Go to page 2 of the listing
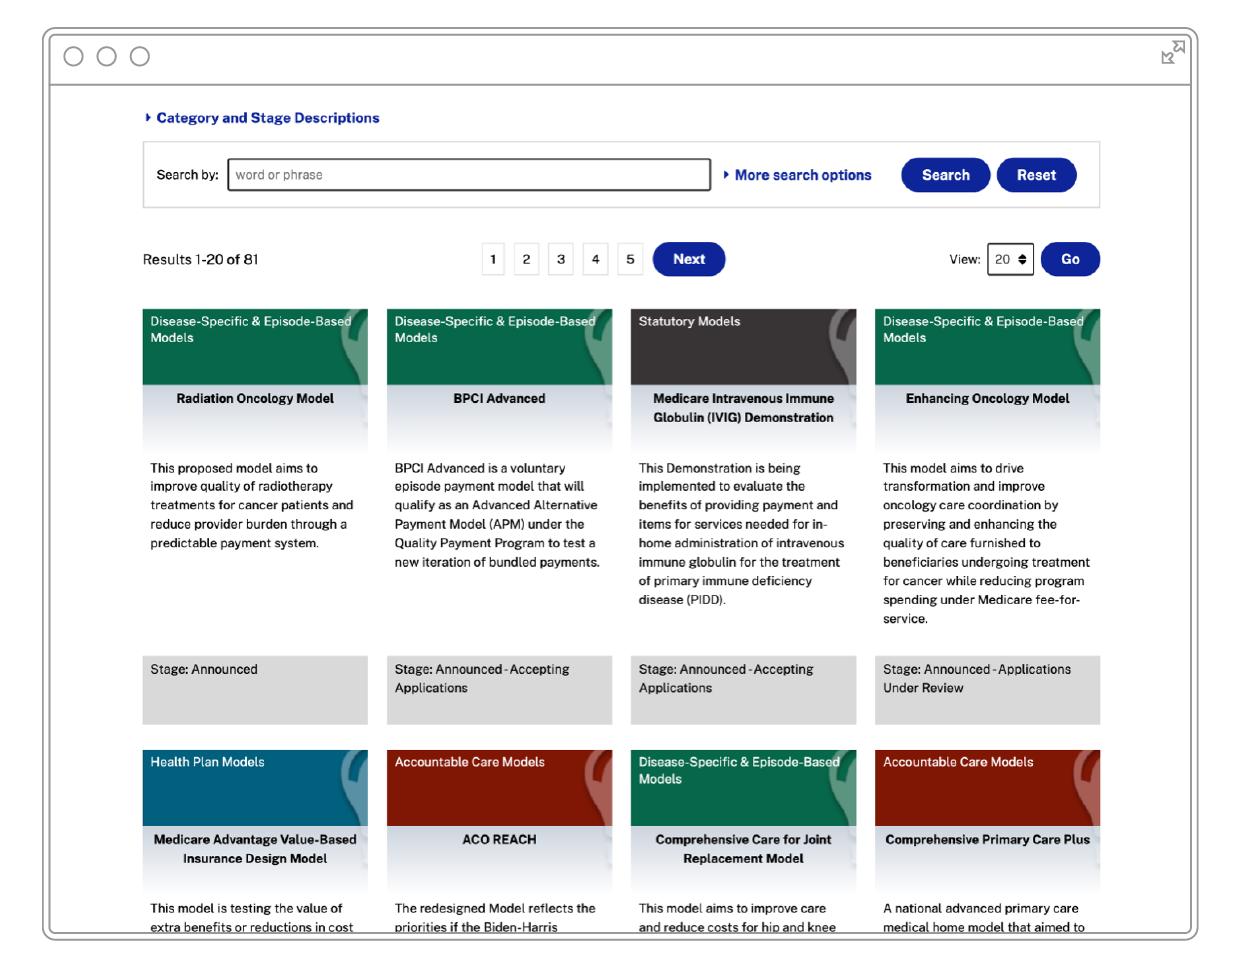The height and width of the screenshot is (967, 1246). coord(526,259)
